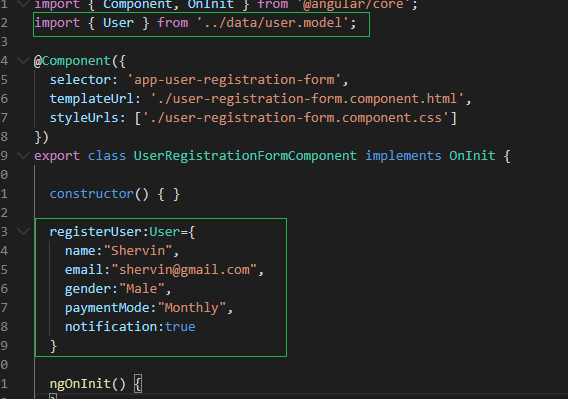Click the ngOnInit method name

80,383
